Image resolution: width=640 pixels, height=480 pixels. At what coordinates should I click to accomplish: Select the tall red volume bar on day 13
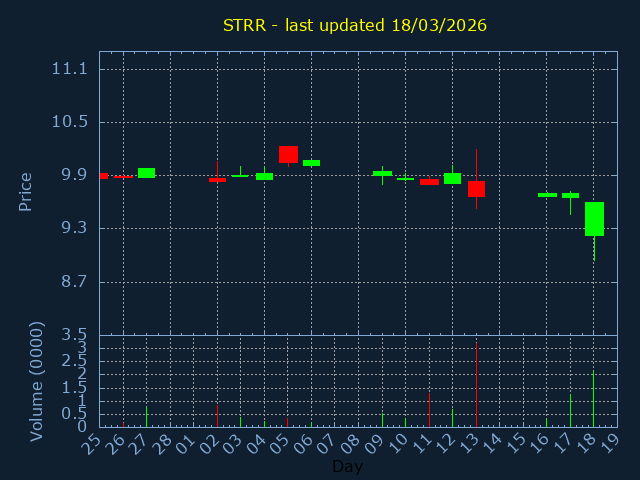pos(476,387)
